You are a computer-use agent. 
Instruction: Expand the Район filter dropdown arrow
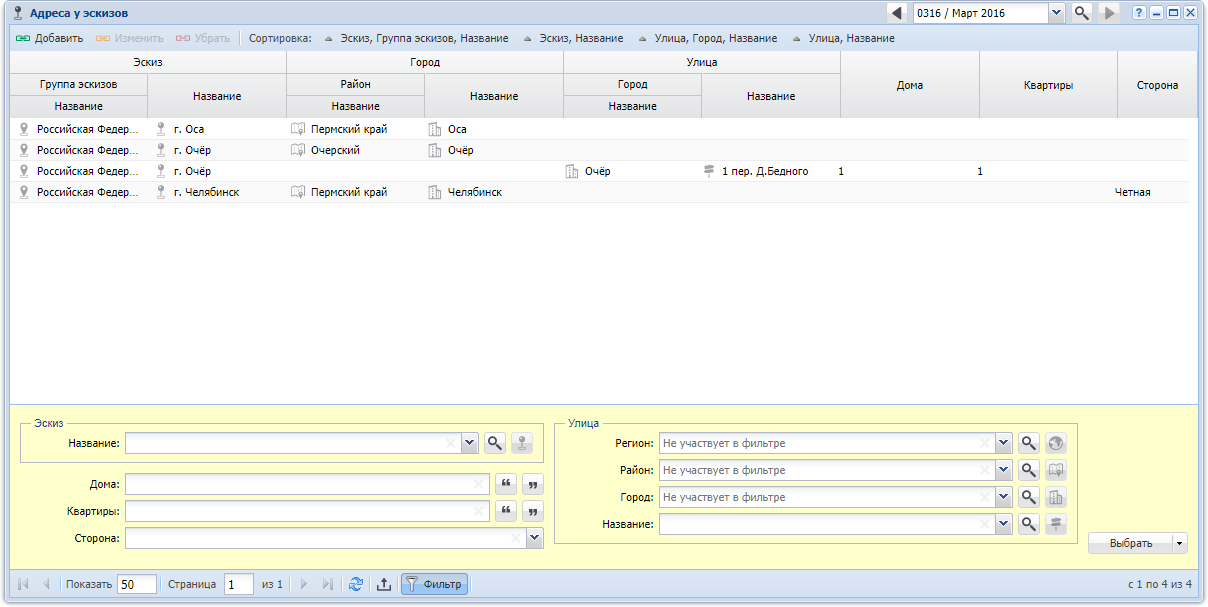[x=1004, y=470]
